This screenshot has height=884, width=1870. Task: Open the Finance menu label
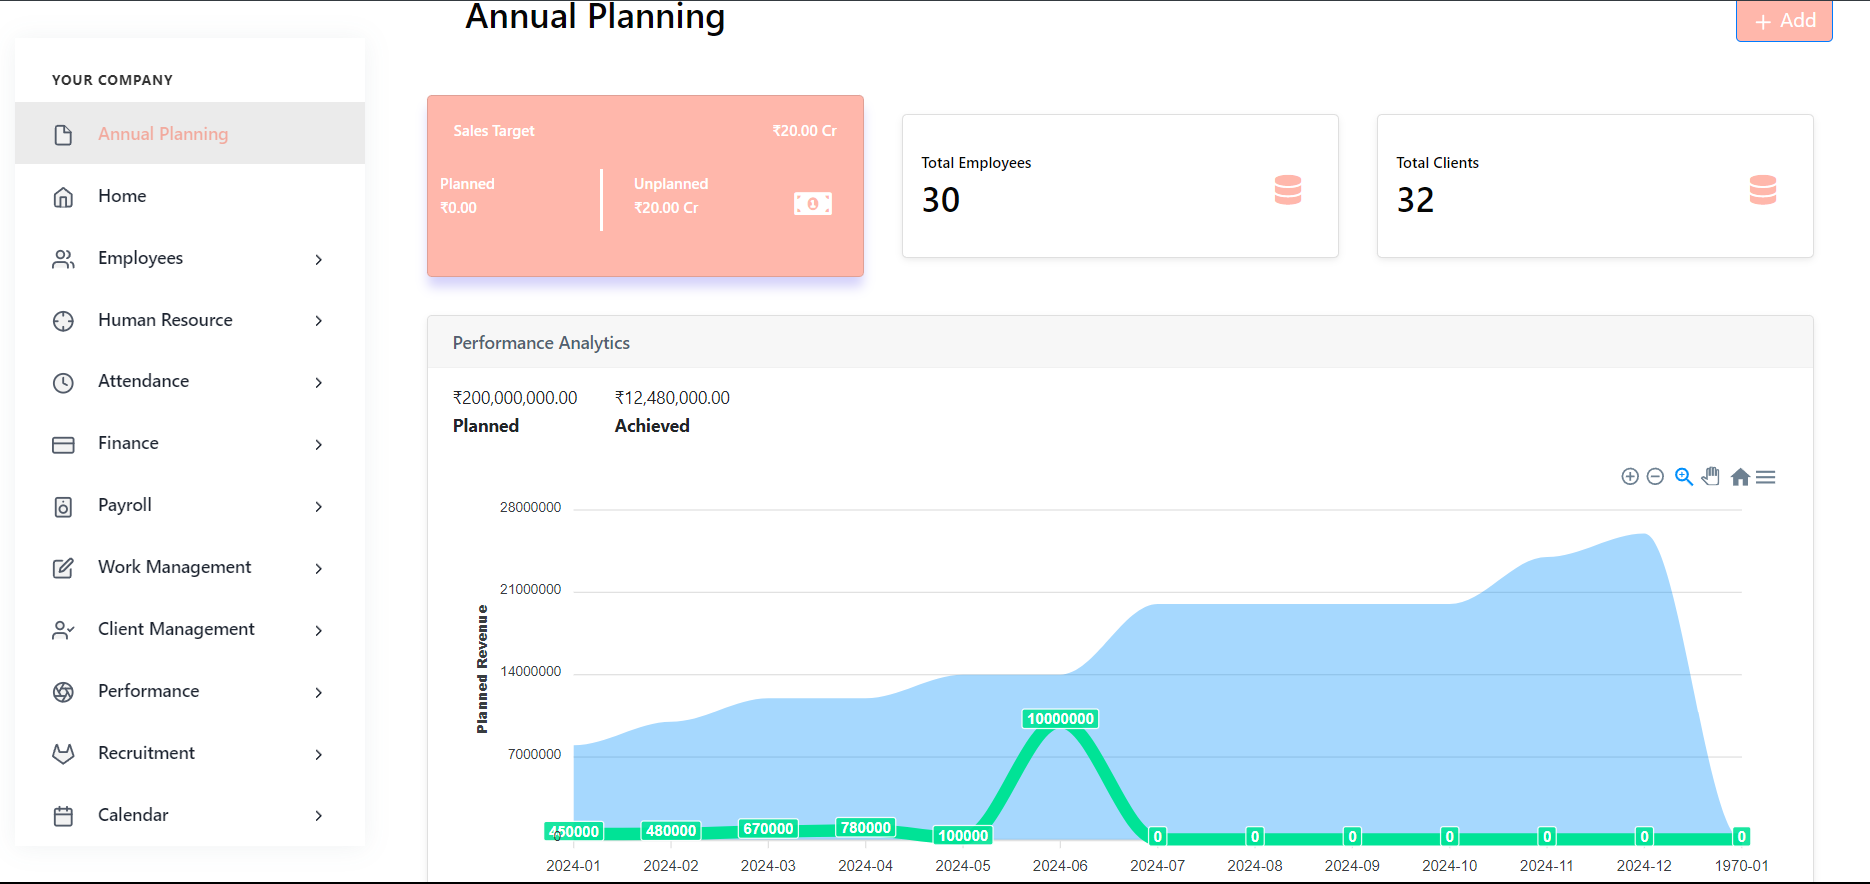pos(128,443)
